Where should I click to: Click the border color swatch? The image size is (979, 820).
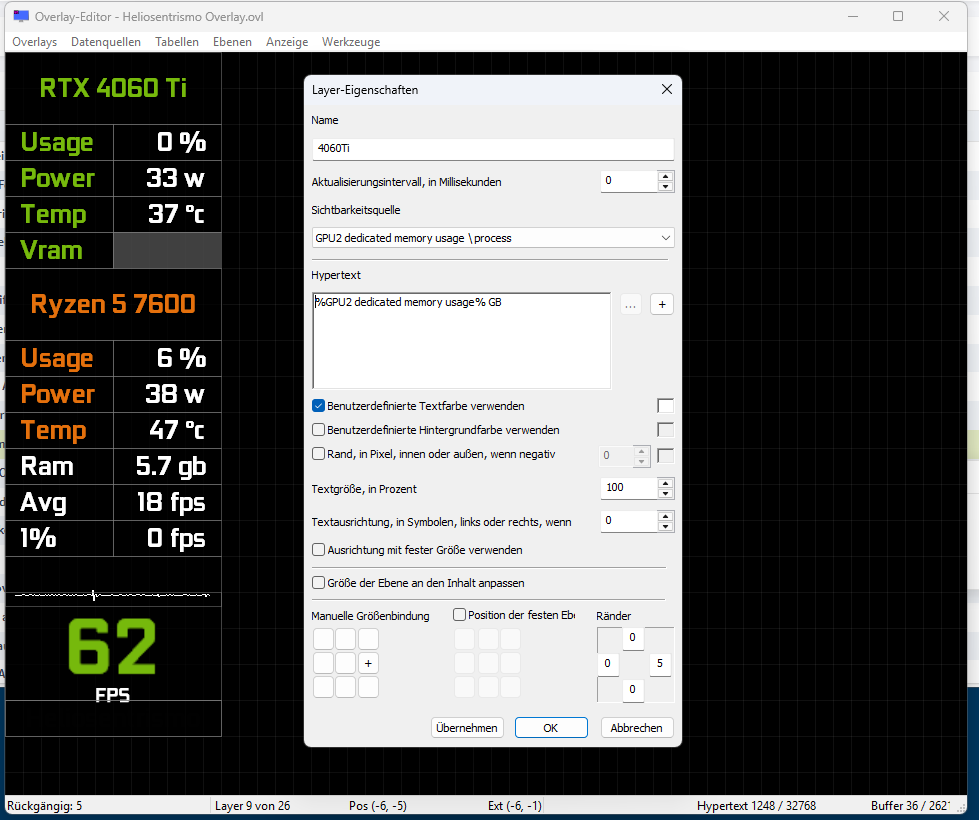[x=666, y=455]
